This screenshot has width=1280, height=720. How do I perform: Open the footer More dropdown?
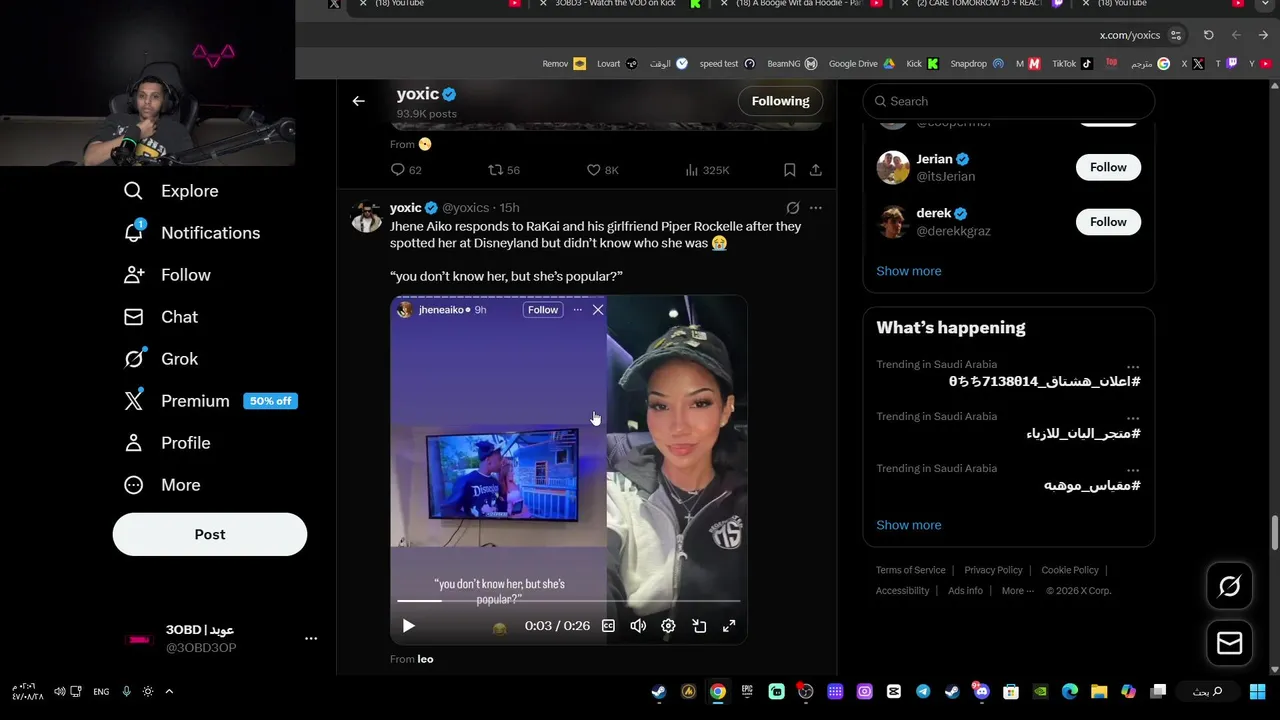point(1018,591)
